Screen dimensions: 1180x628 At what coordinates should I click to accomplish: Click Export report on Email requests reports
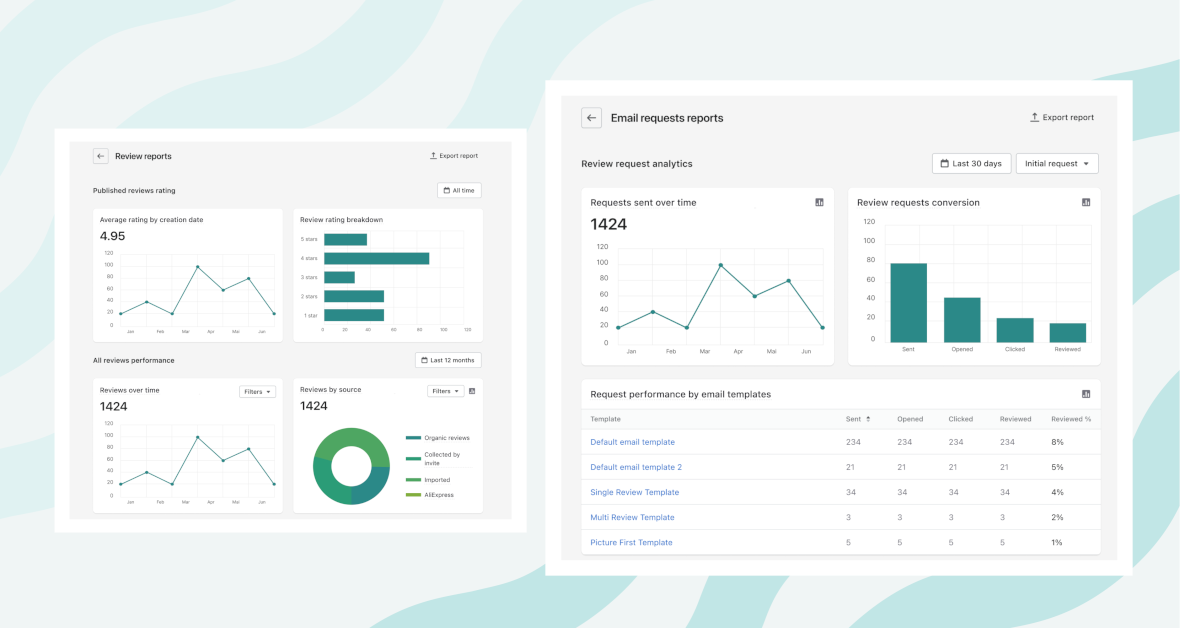pos(1062,116)
